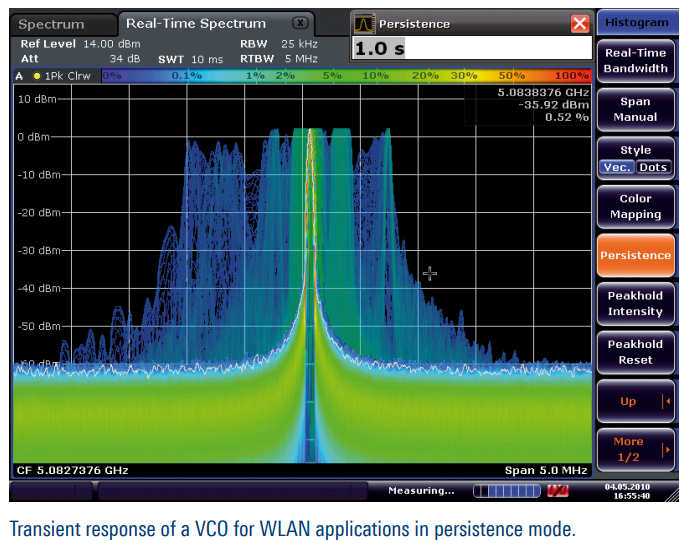This screenshot has width=691, height=541.
Task: Click the 100% end of color scale
Action: (572, 76)
